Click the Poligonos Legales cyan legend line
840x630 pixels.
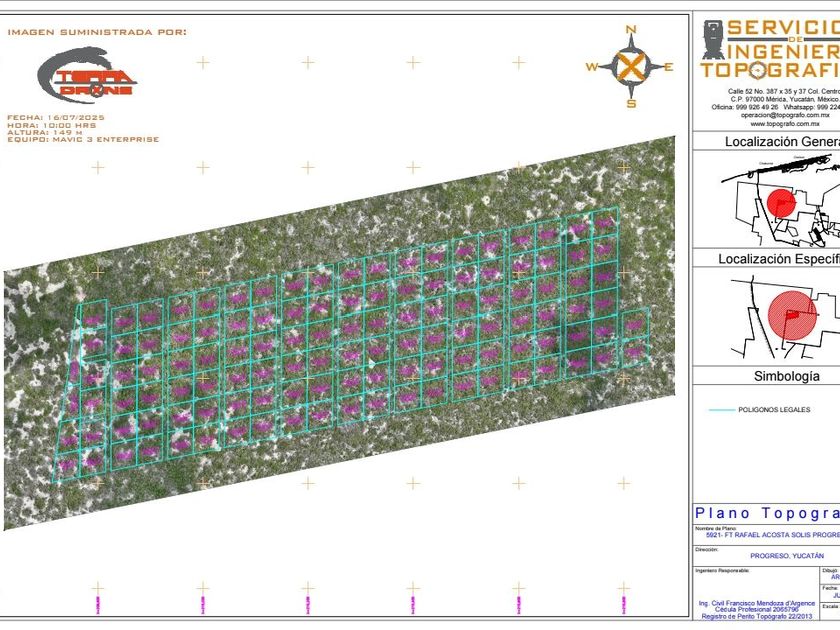coord(721,410)
